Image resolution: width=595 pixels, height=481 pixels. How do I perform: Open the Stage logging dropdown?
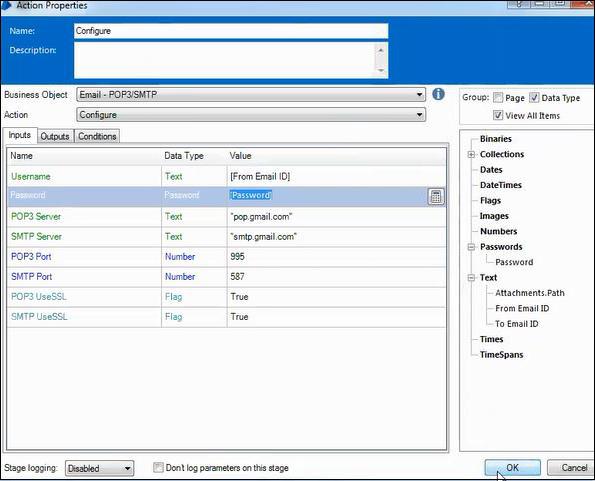(x=99, y=468)
